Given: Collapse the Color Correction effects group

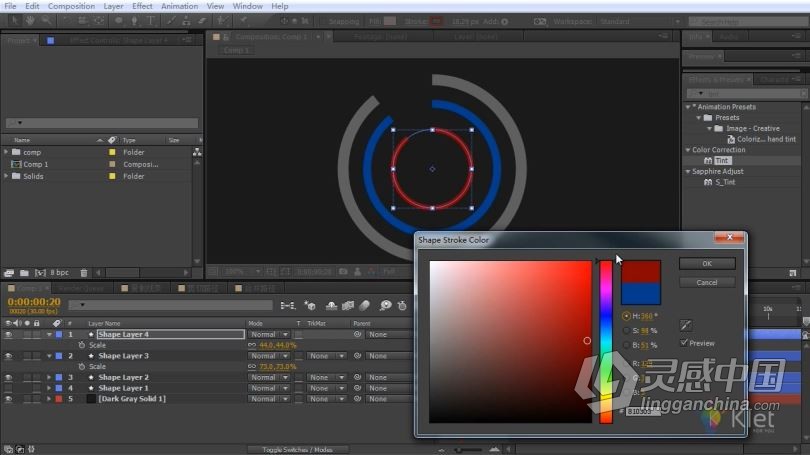Looking at the screenshot, I should point(688,150).
